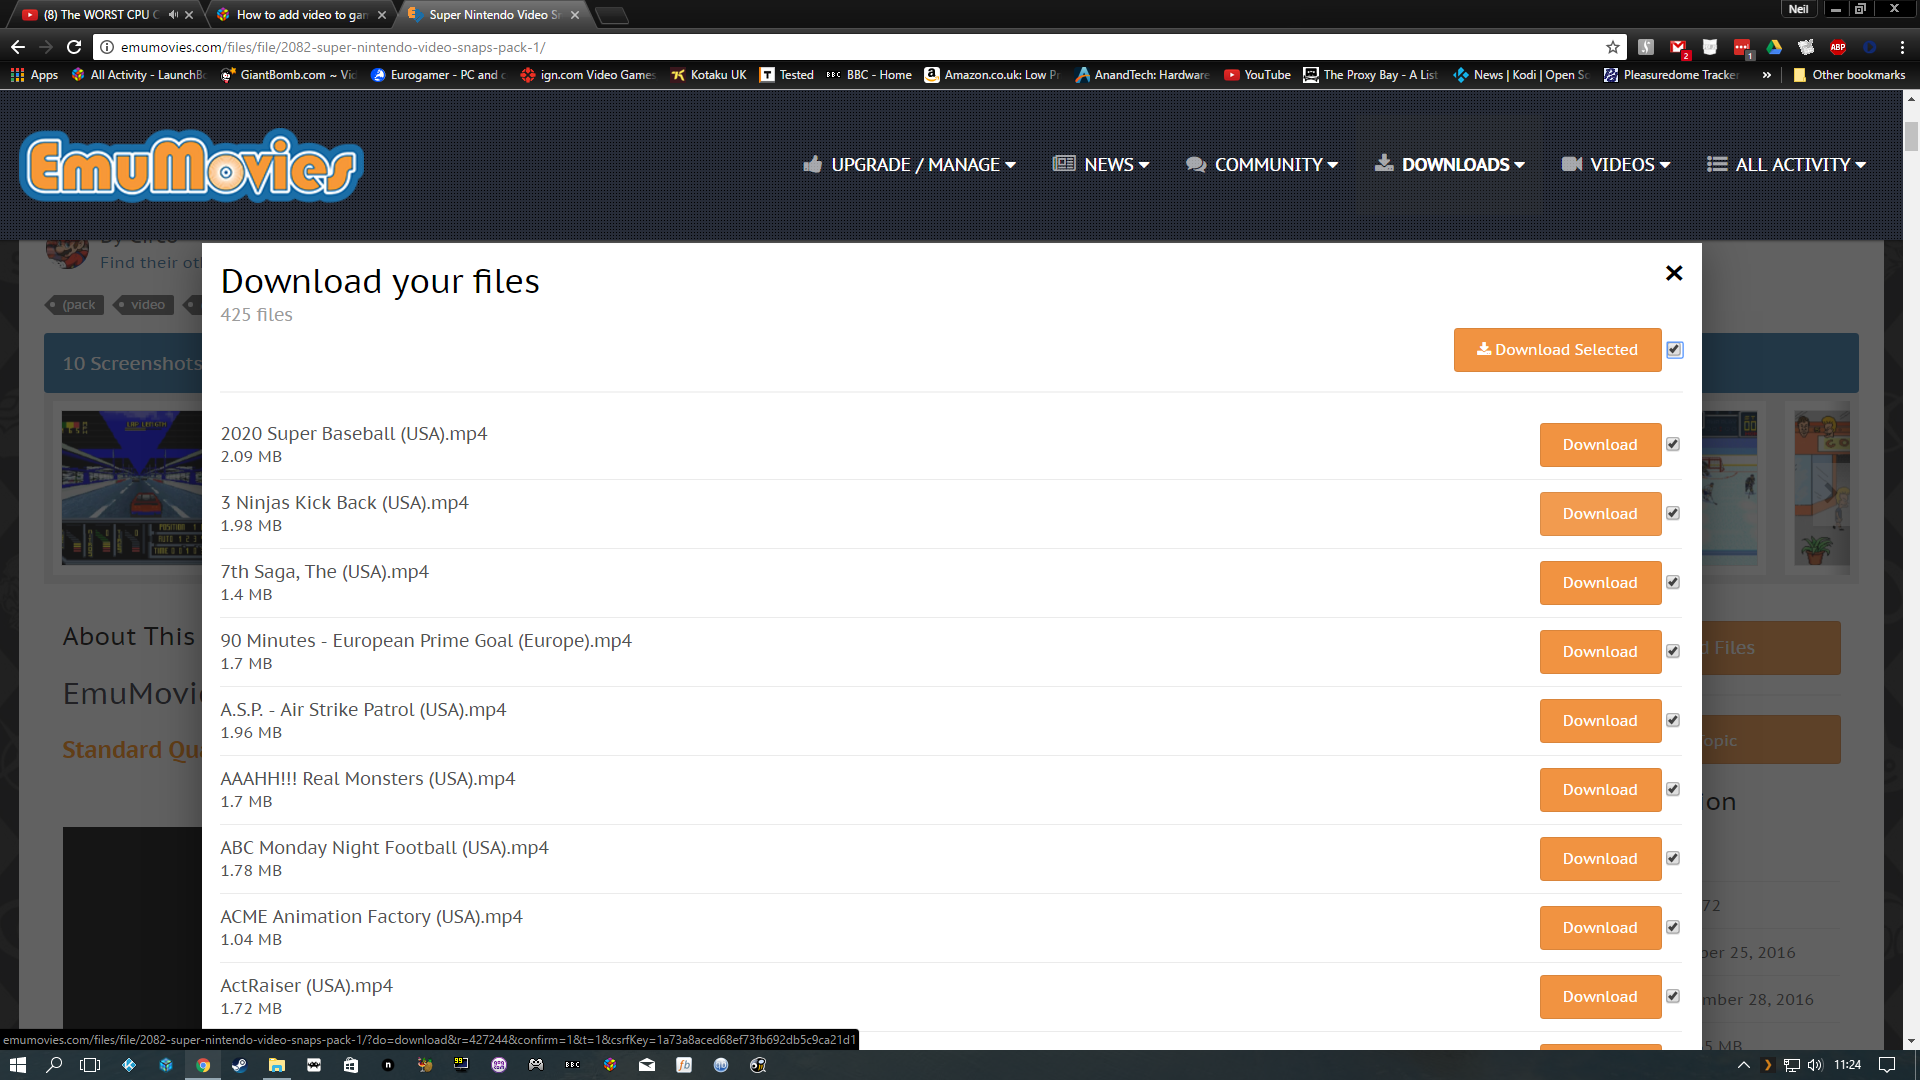Click Download Selected button
The height and width of the screenshot is (1080, 1920).
tap(1557, 350)
